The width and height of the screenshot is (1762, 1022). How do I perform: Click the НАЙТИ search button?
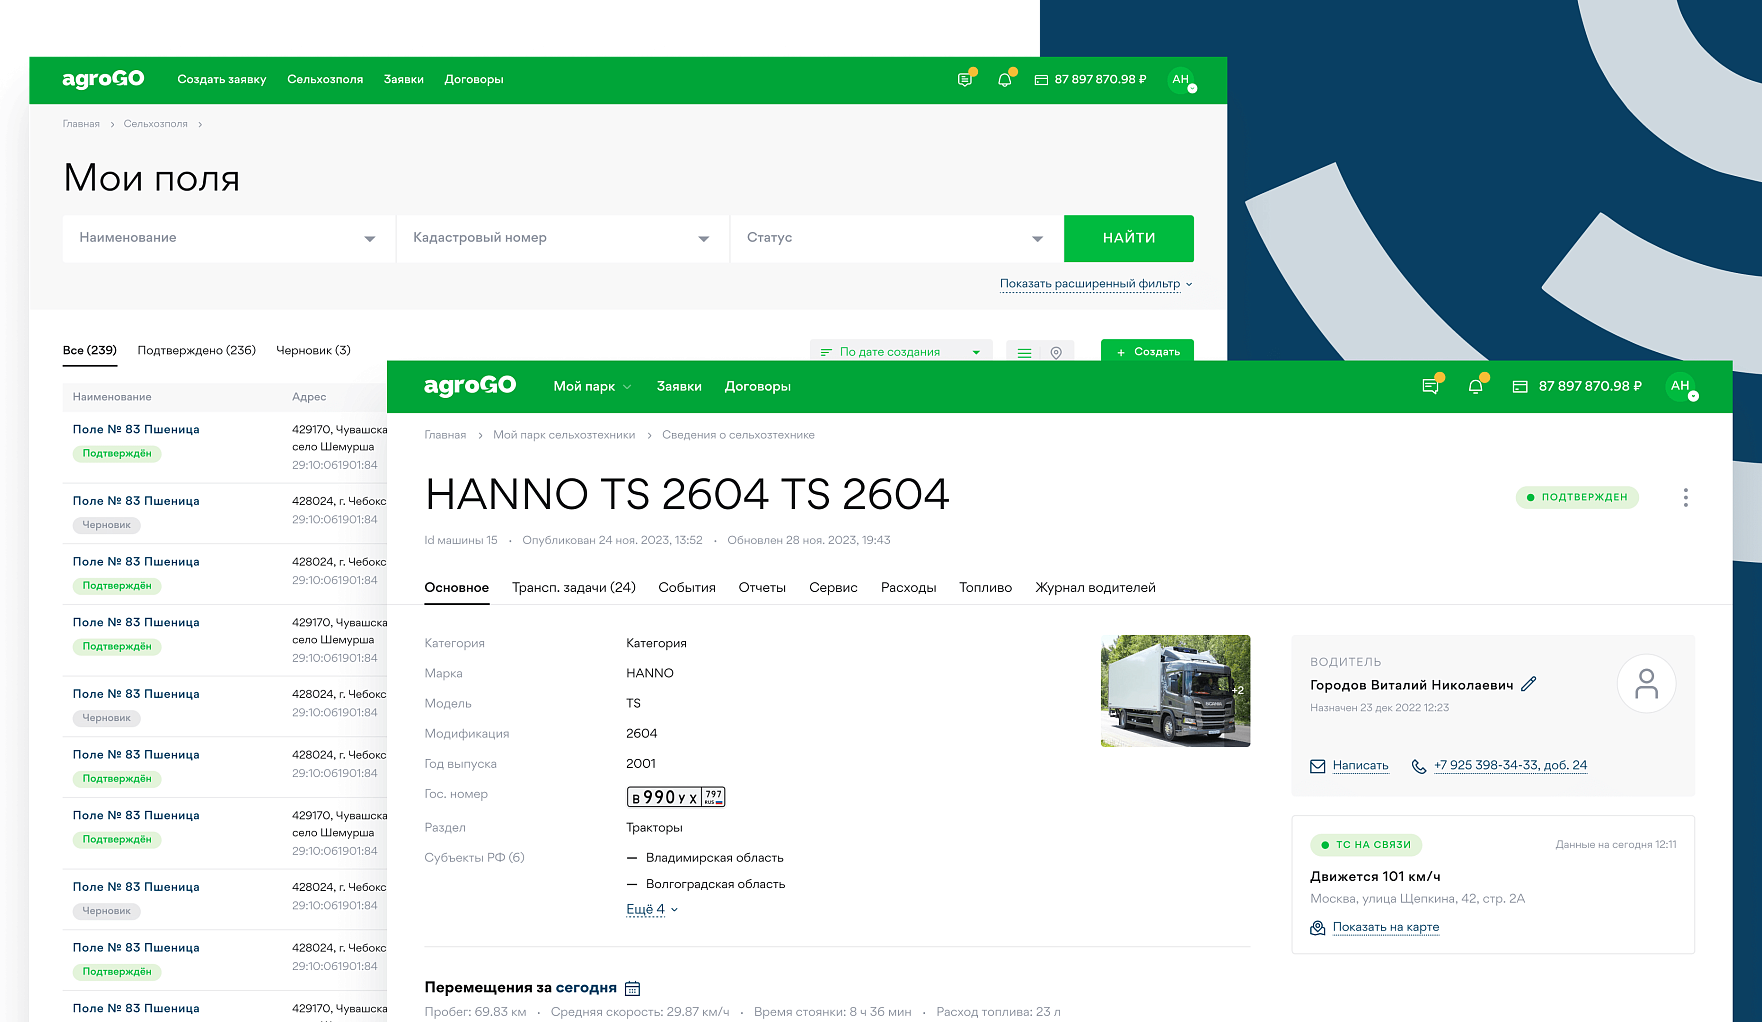pyautogui.click(x=1128, y=238)
